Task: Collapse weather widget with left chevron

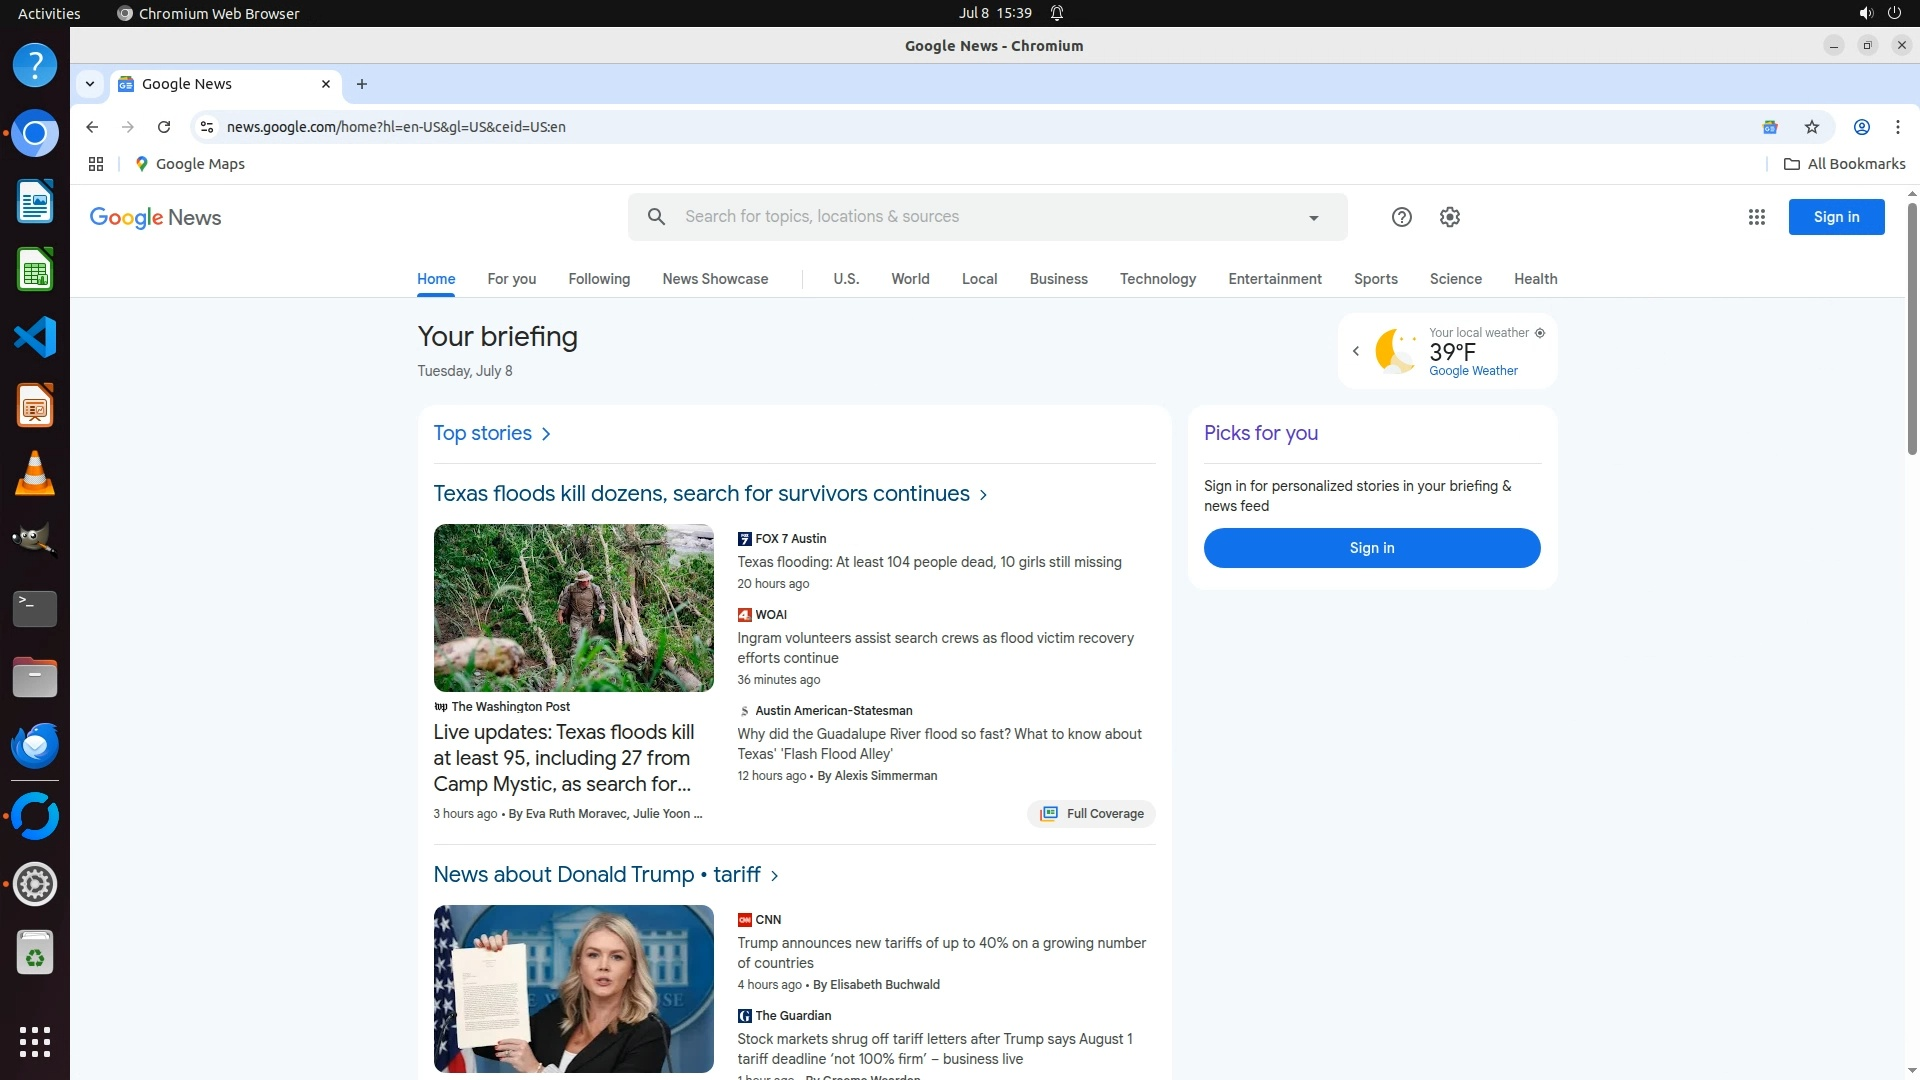Action: [x=1356, y=351]
